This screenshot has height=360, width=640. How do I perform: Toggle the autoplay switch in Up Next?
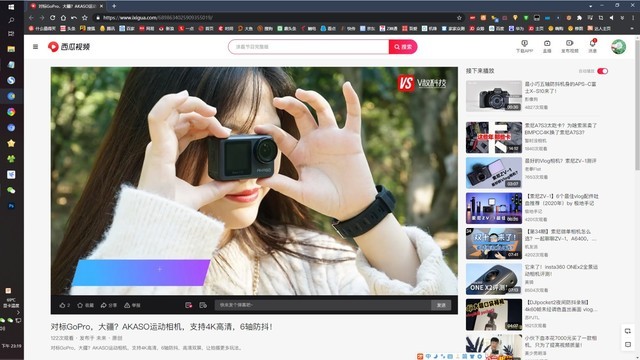point(602,71)
